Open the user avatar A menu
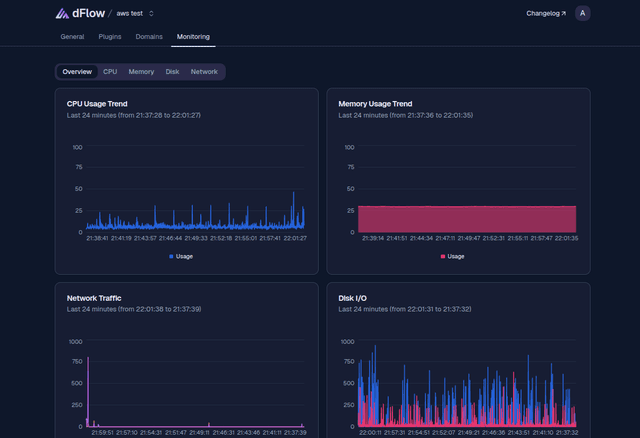This screenshot has width=640, height=438. (x=582, y=13)
